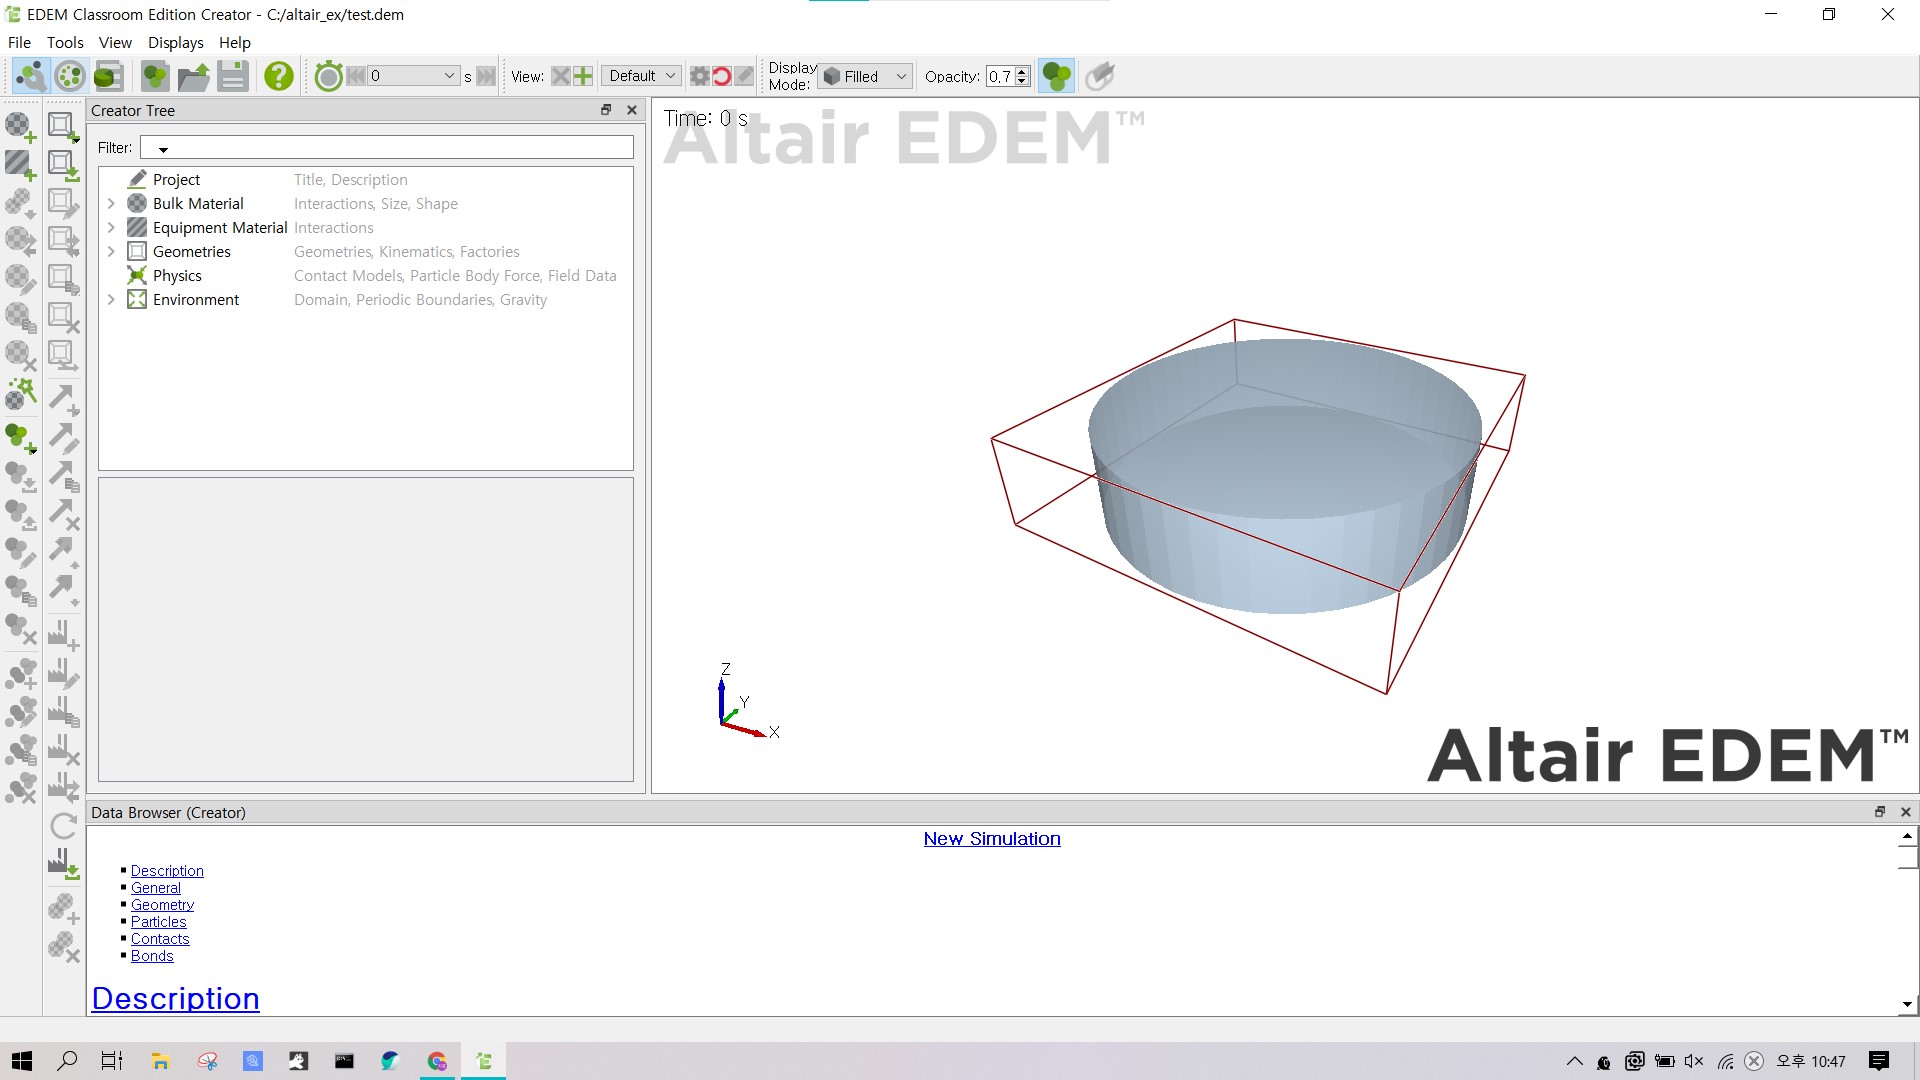Add a new equipment material
Viewport: 1920px width, 1080px height.
20,164
